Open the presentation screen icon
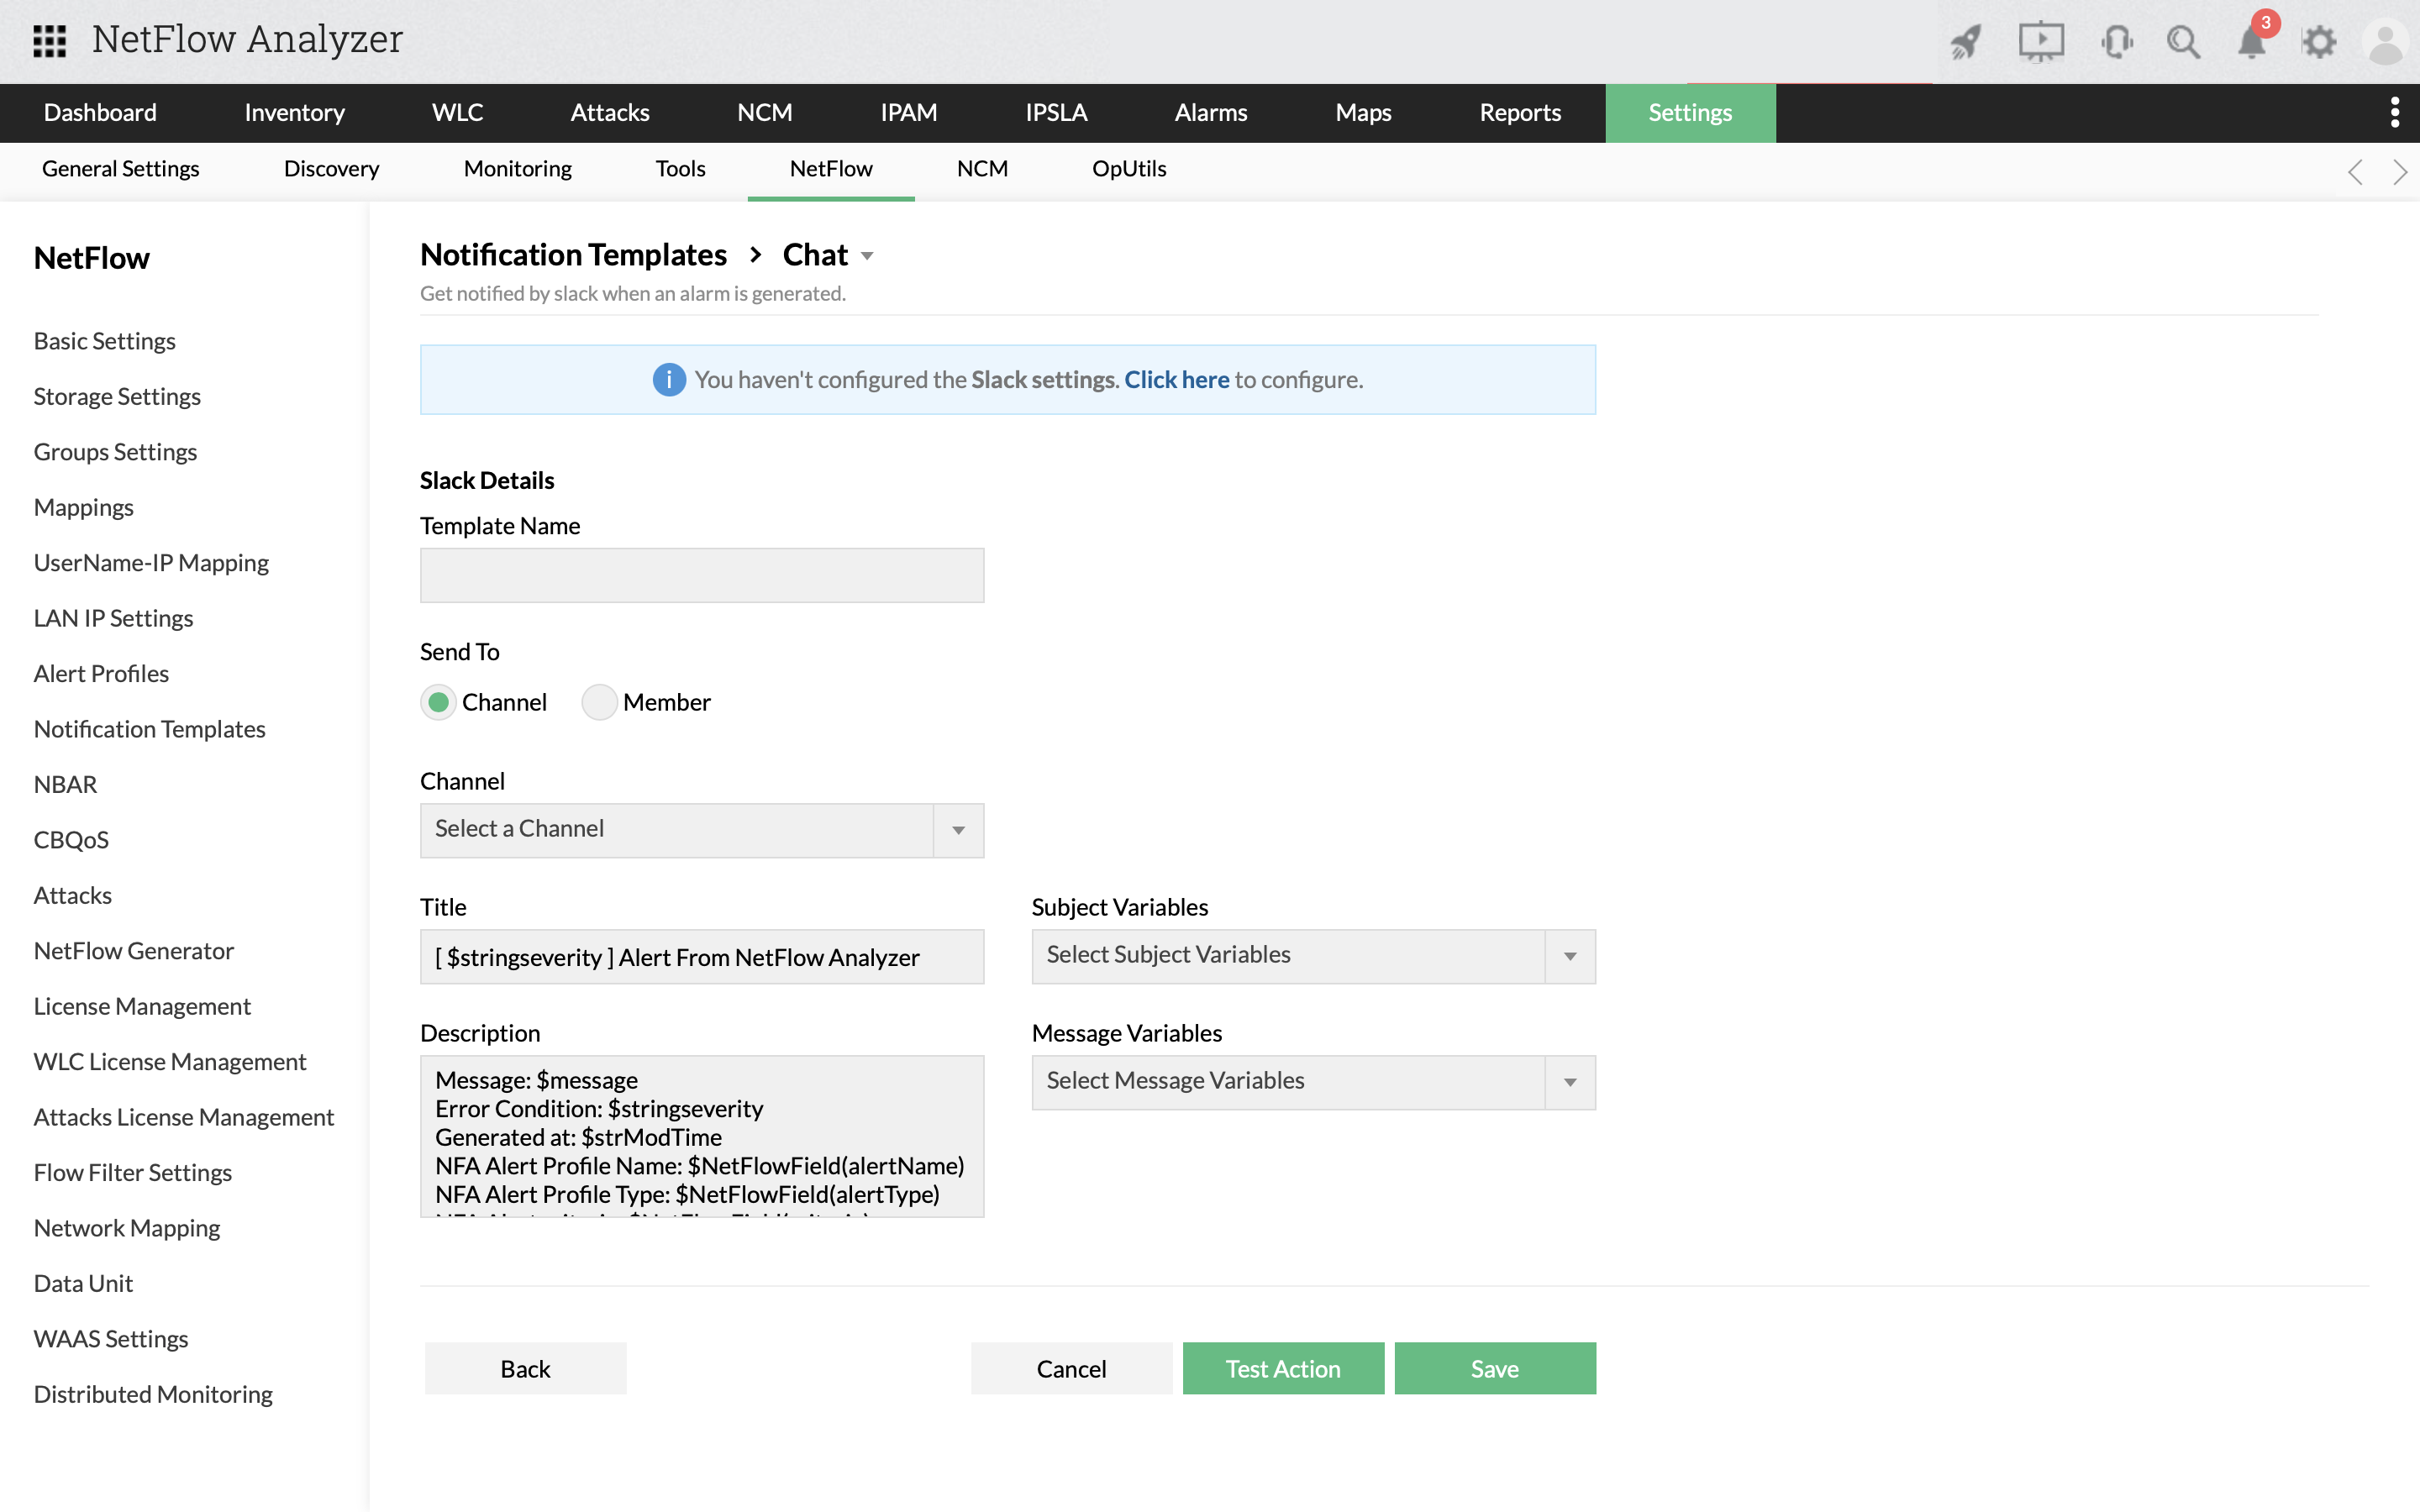The height and width of the screenshot is (1512, 2420). coord(2040,42)
